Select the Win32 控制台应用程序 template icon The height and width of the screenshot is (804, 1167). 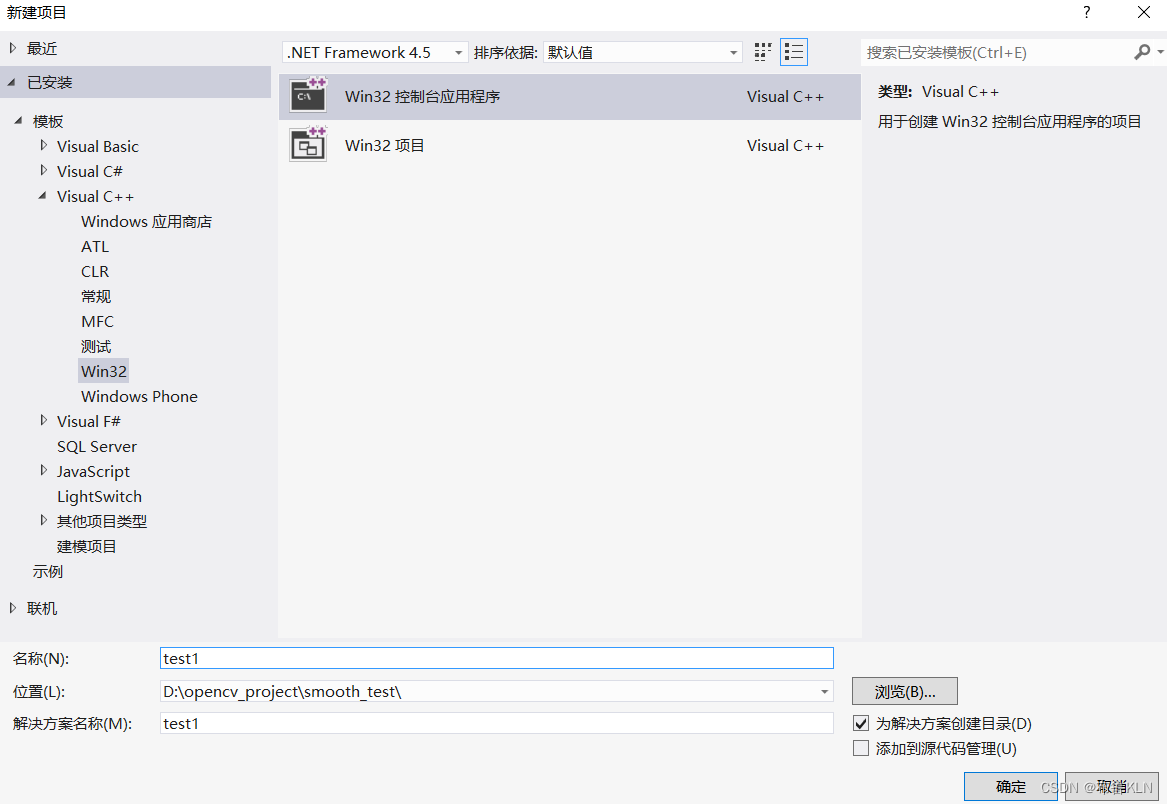click(x=307, y=95)
